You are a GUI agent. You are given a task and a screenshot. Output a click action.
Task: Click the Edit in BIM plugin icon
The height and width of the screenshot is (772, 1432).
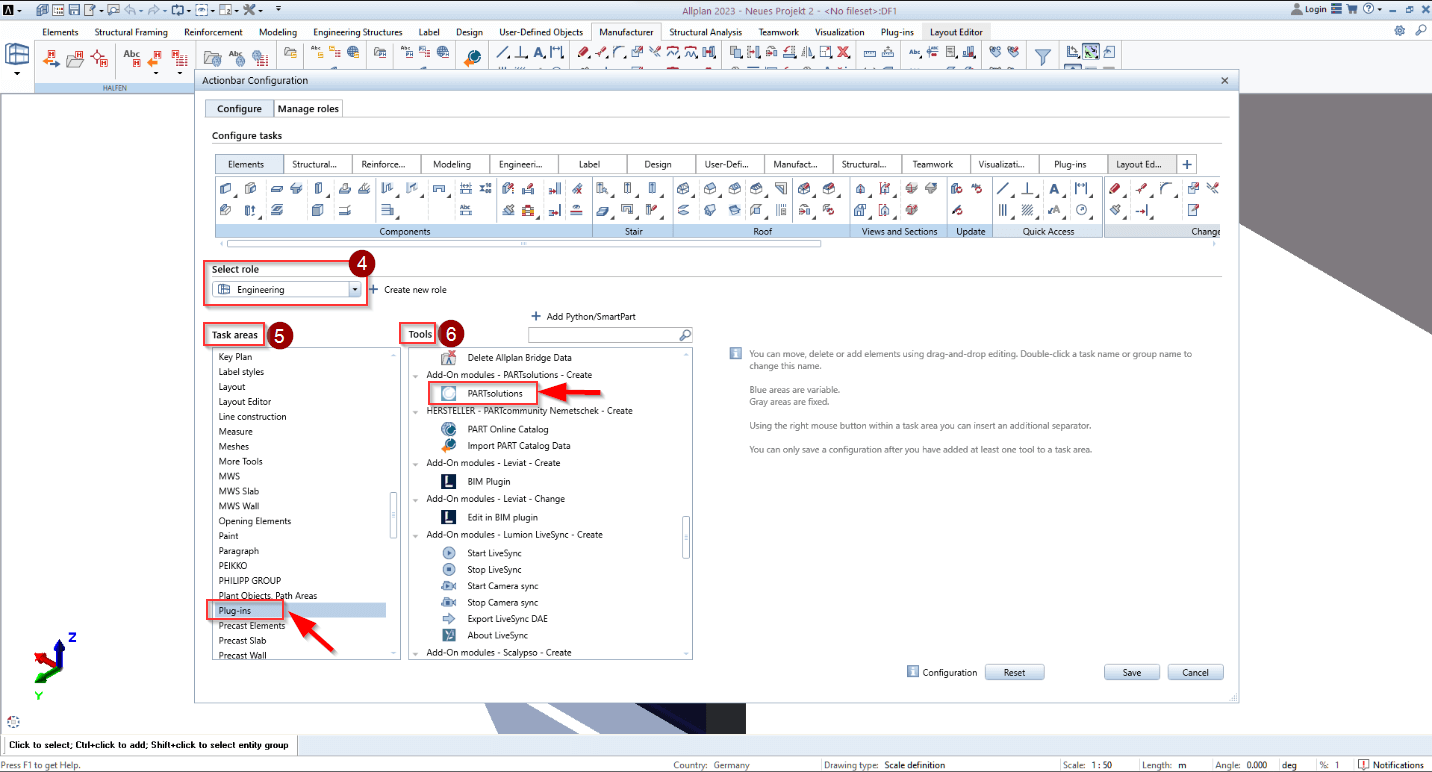point(449,517)
